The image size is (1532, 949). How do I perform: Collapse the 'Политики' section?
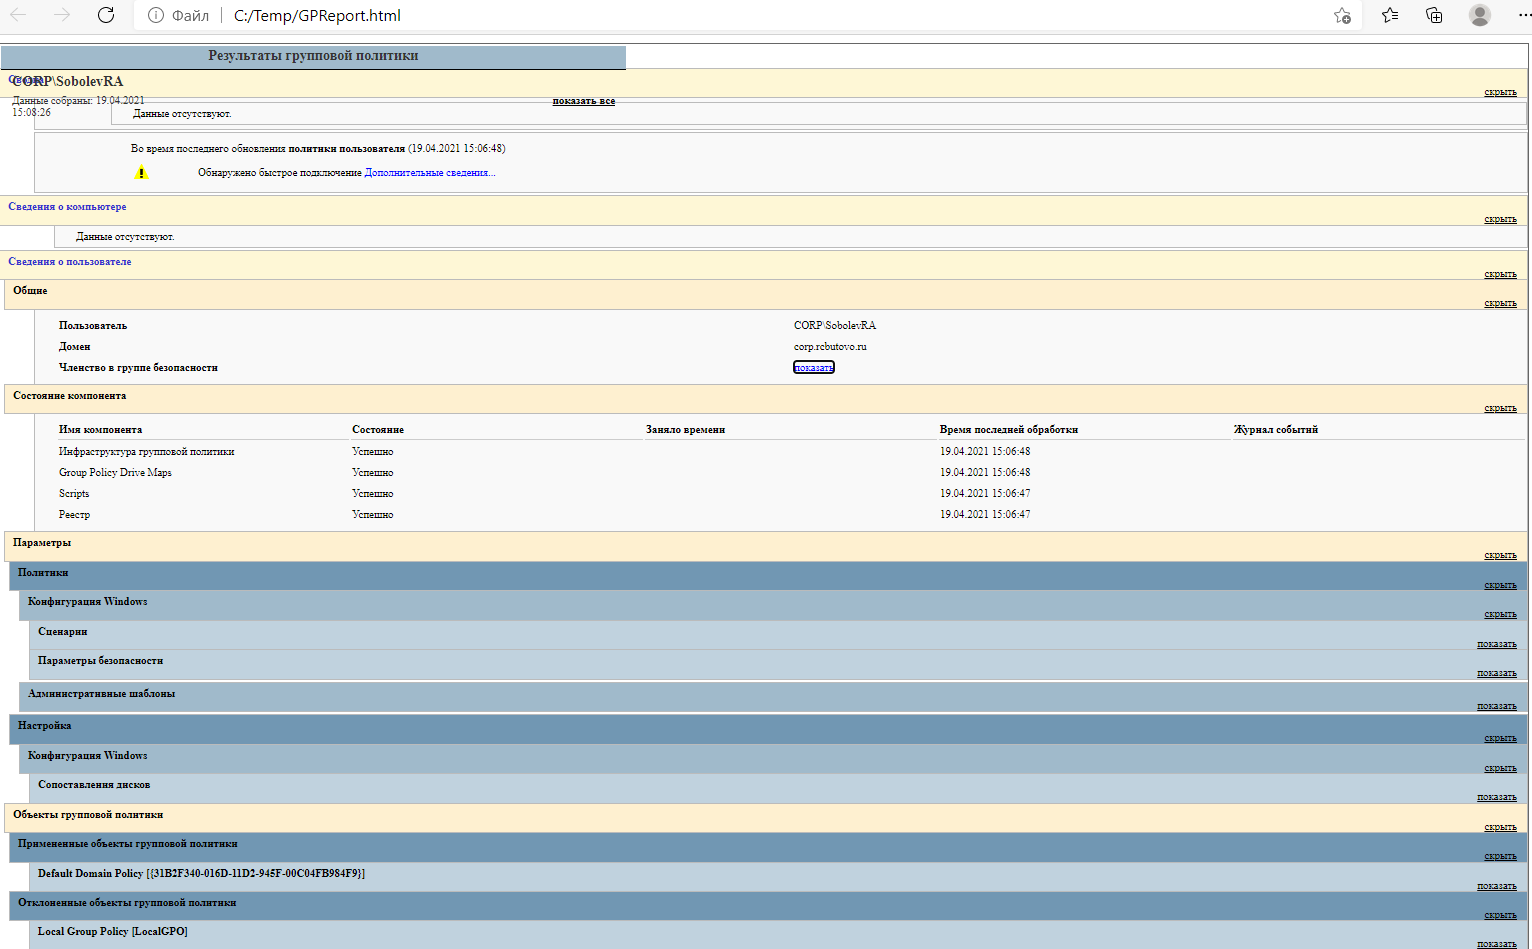tap(1500, 585)
